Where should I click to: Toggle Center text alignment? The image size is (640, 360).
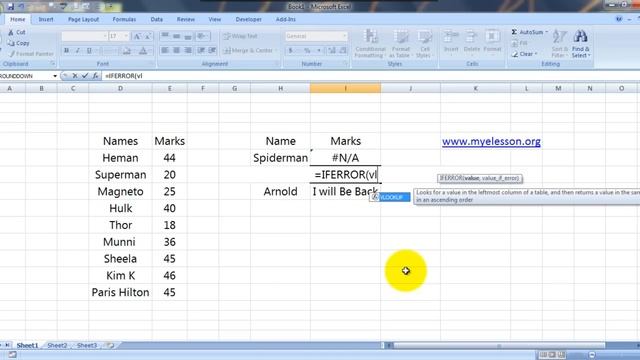176,51
